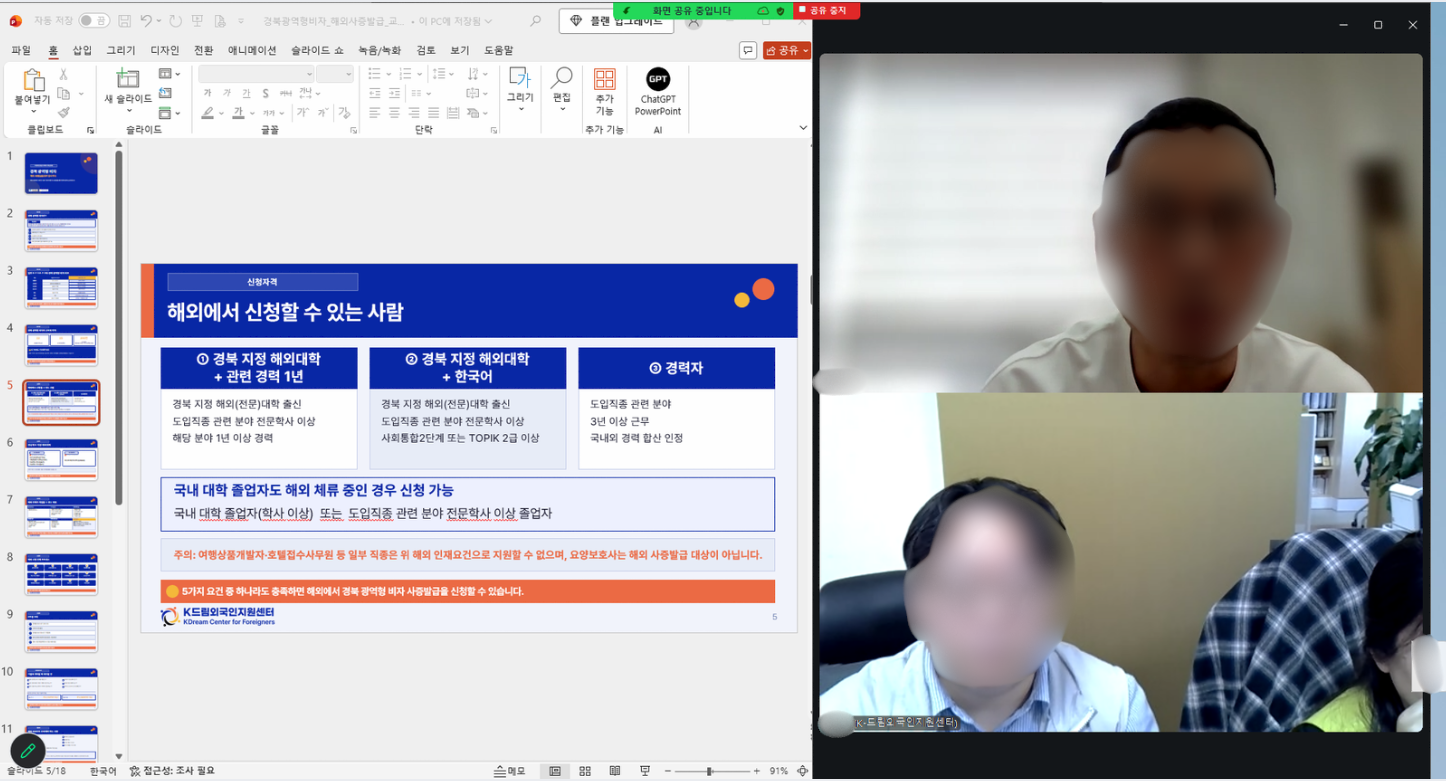Click zoom out minus button
This screenshot has width=1446, height=781.
pos(666,771)
